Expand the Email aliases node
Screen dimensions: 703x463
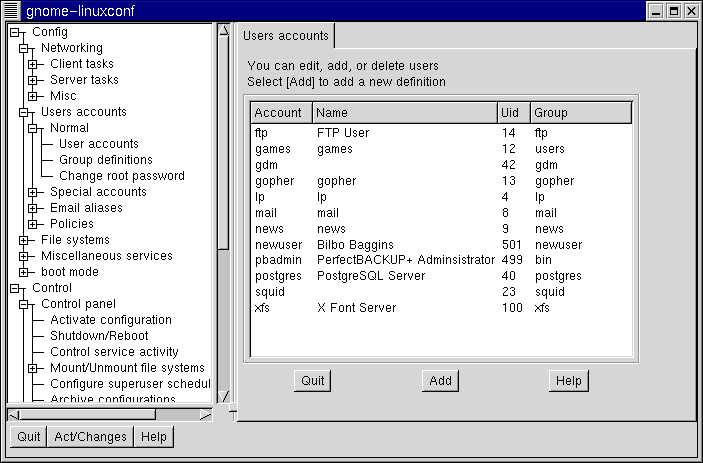click(x=32, y=208)
